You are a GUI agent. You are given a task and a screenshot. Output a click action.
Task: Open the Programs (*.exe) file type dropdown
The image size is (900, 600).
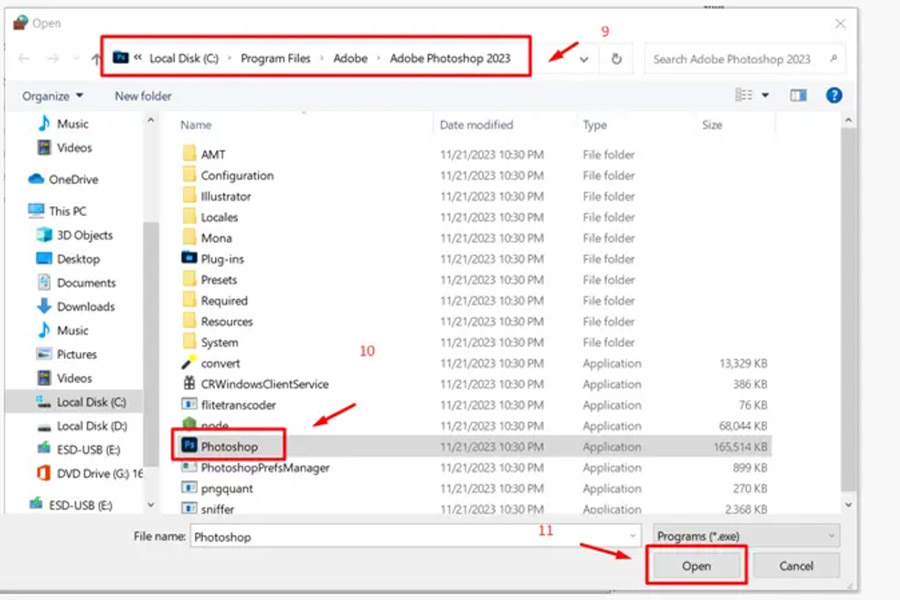(x=746, y=536)
